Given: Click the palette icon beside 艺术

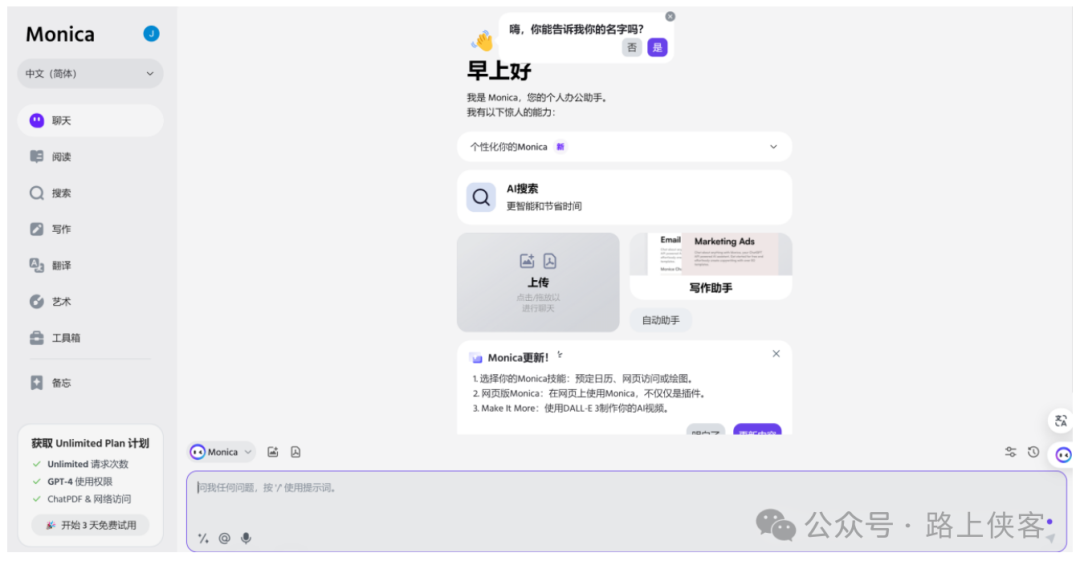Looking at the screenshot, I should point(37,302).
